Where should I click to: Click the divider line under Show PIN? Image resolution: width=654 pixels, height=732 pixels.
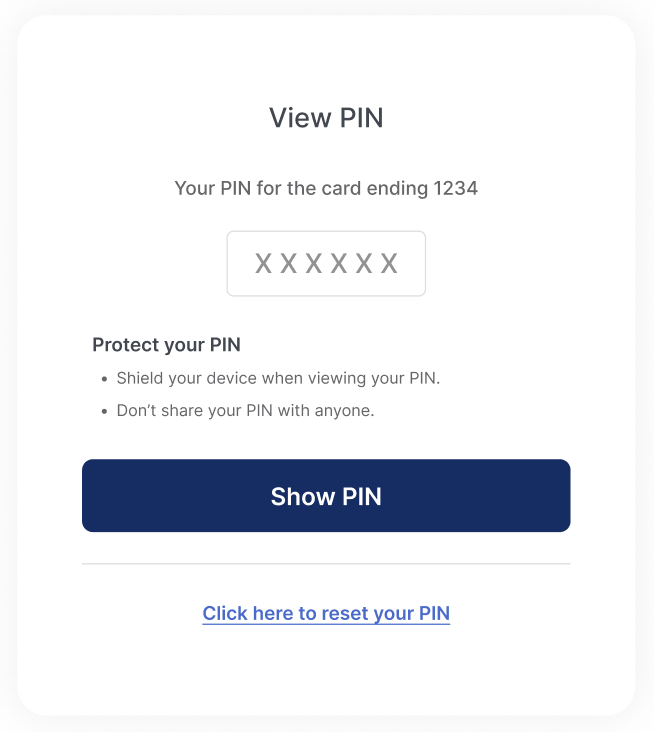[326, 564]
